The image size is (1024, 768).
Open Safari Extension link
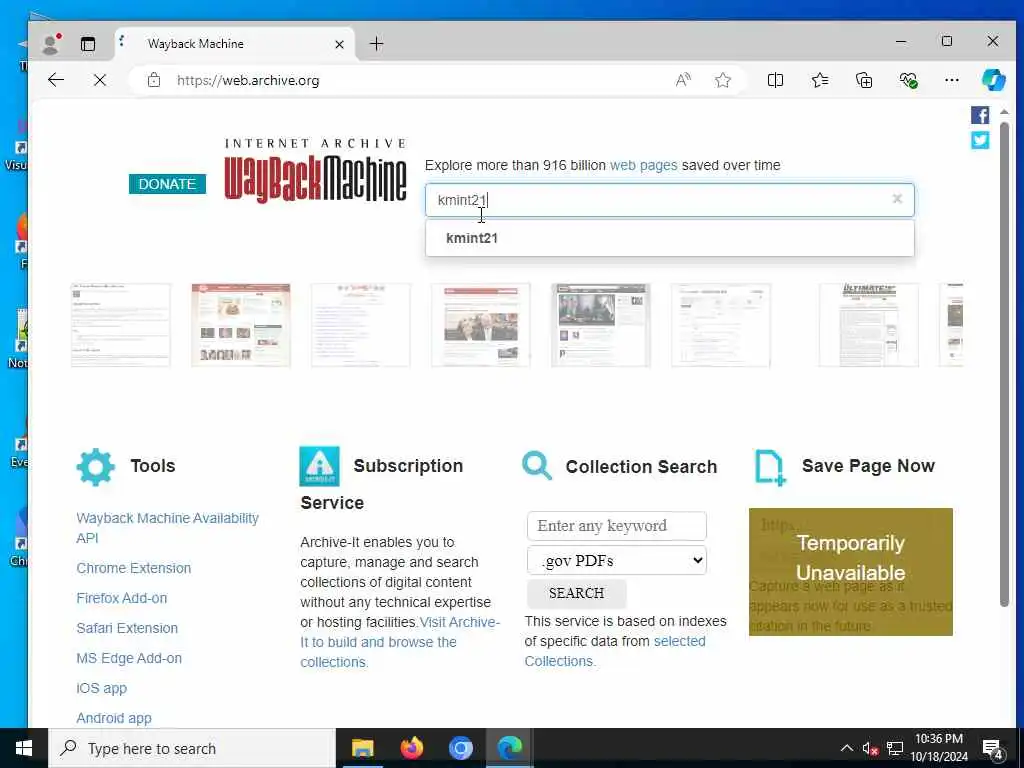pyautogui.click(x=127, y=628)
